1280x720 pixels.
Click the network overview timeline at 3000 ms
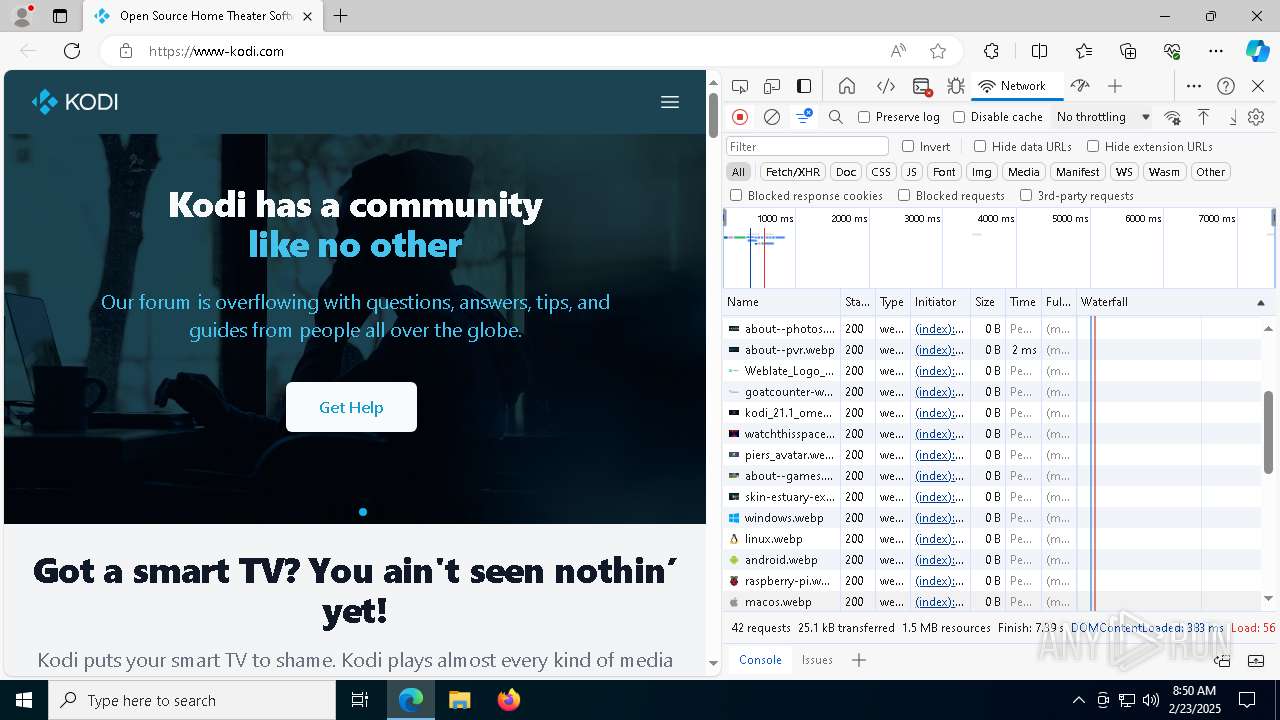(922, 218)
